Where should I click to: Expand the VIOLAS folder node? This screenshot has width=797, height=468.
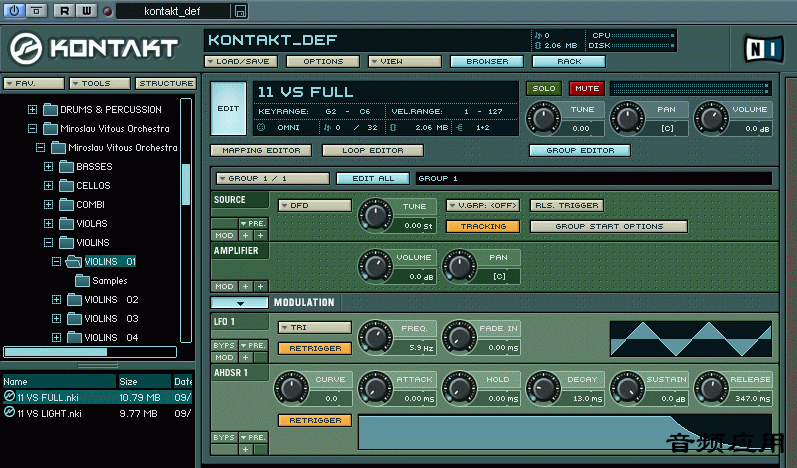pos(48,223)
